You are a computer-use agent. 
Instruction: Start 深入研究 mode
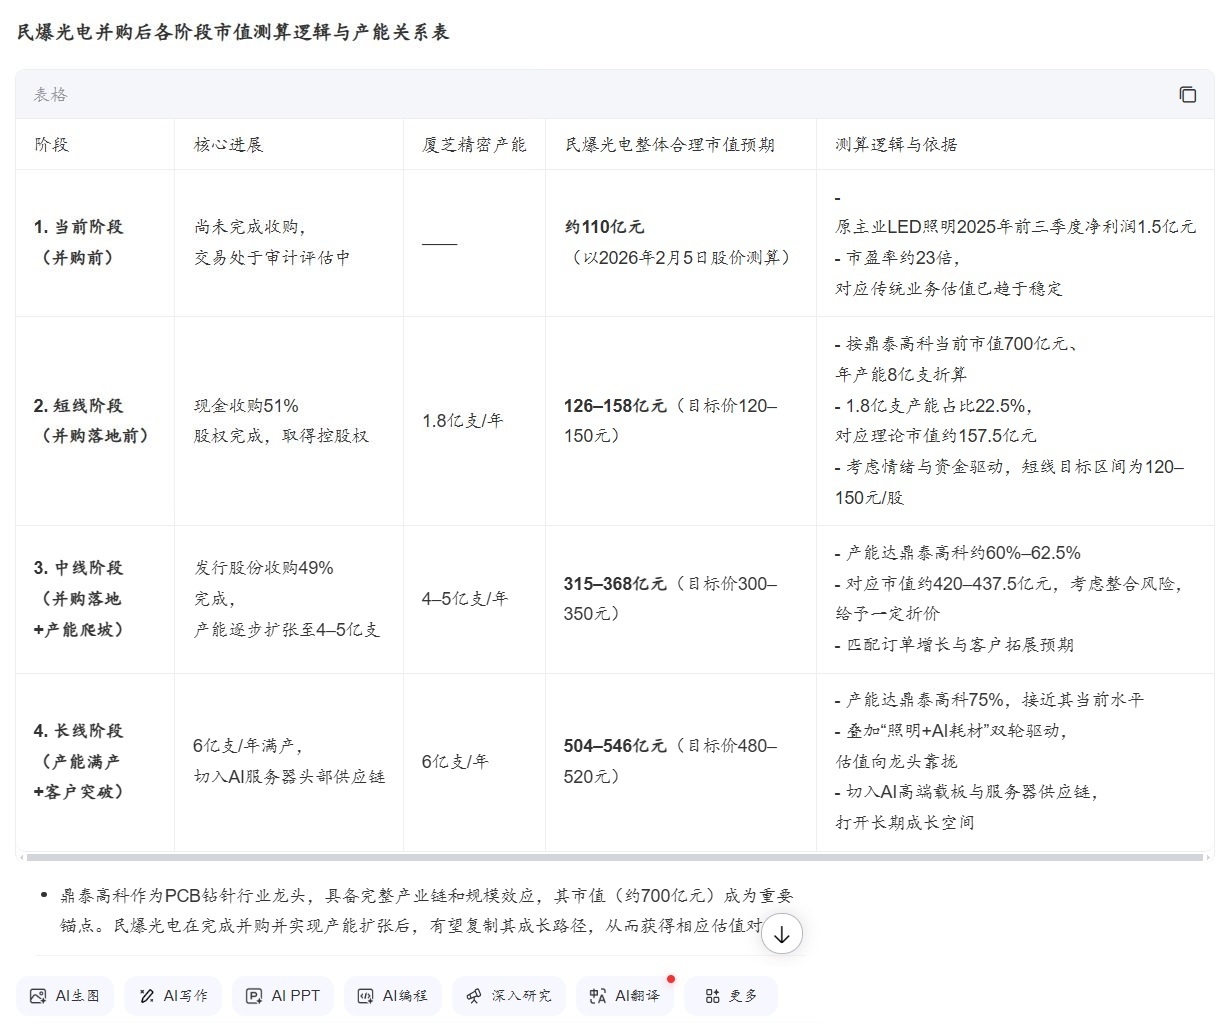coord(508,996)
